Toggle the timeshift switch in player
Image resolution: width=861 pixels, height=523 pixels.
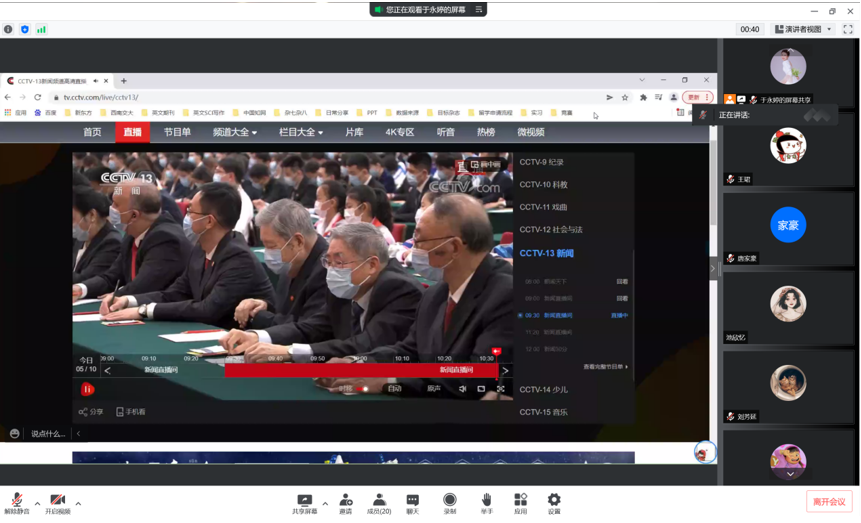click(362, 389)
